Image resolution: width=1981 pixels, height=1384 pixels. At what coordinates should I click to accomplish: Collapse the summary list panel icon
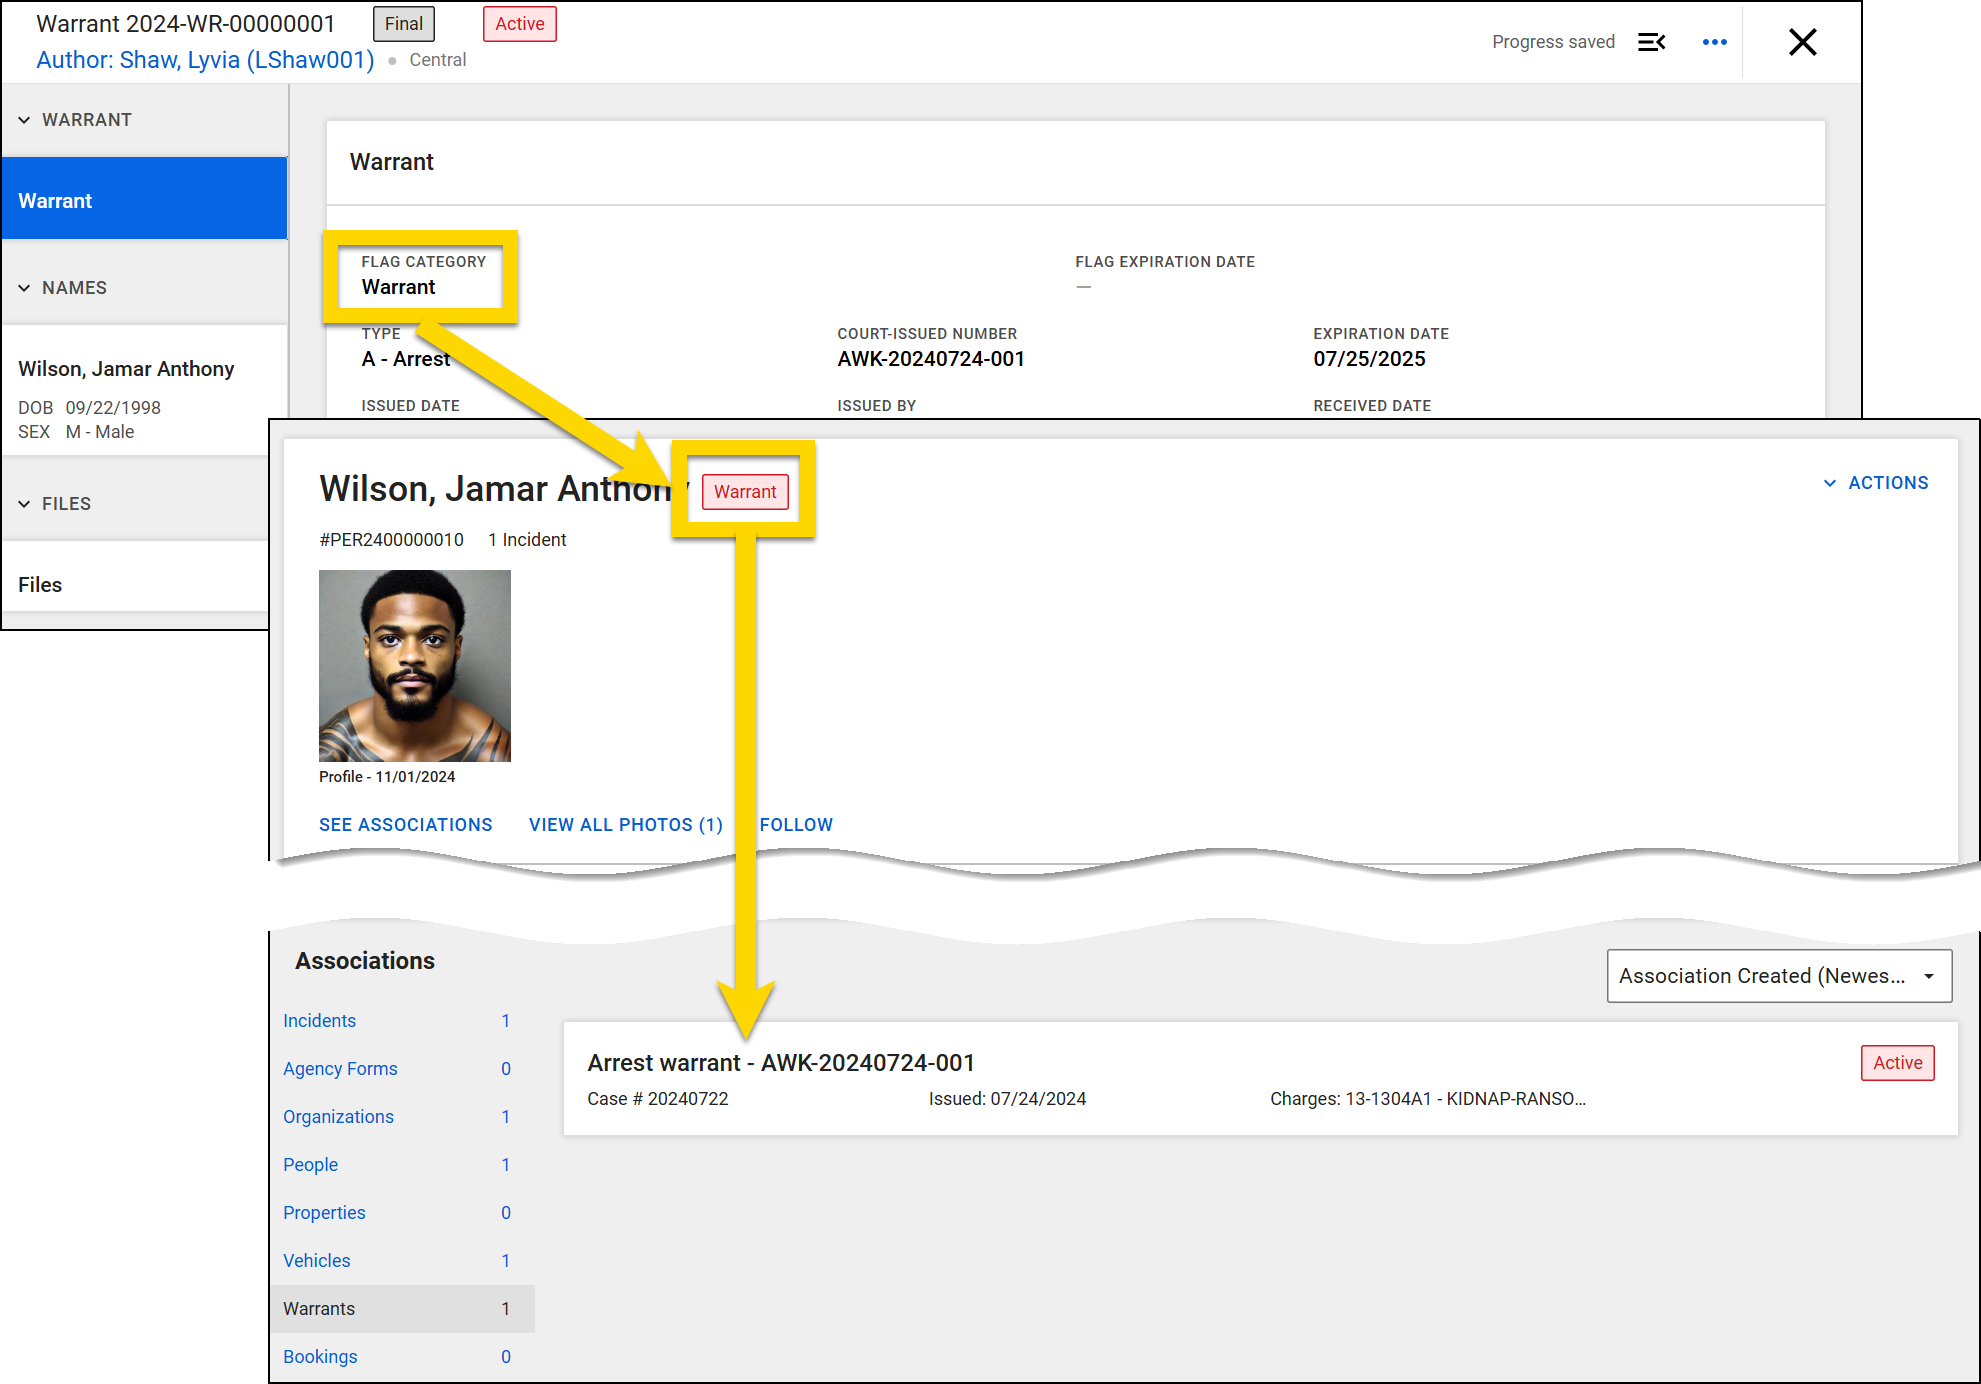click(x=1651, y=41)
